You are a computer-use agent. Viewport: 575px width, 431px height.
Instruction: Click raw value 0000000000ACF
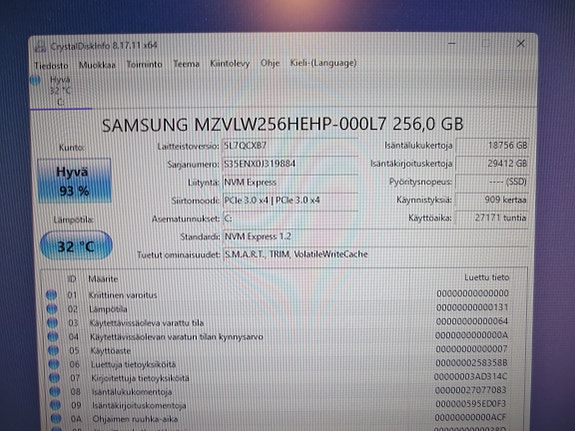pos(470,417)
